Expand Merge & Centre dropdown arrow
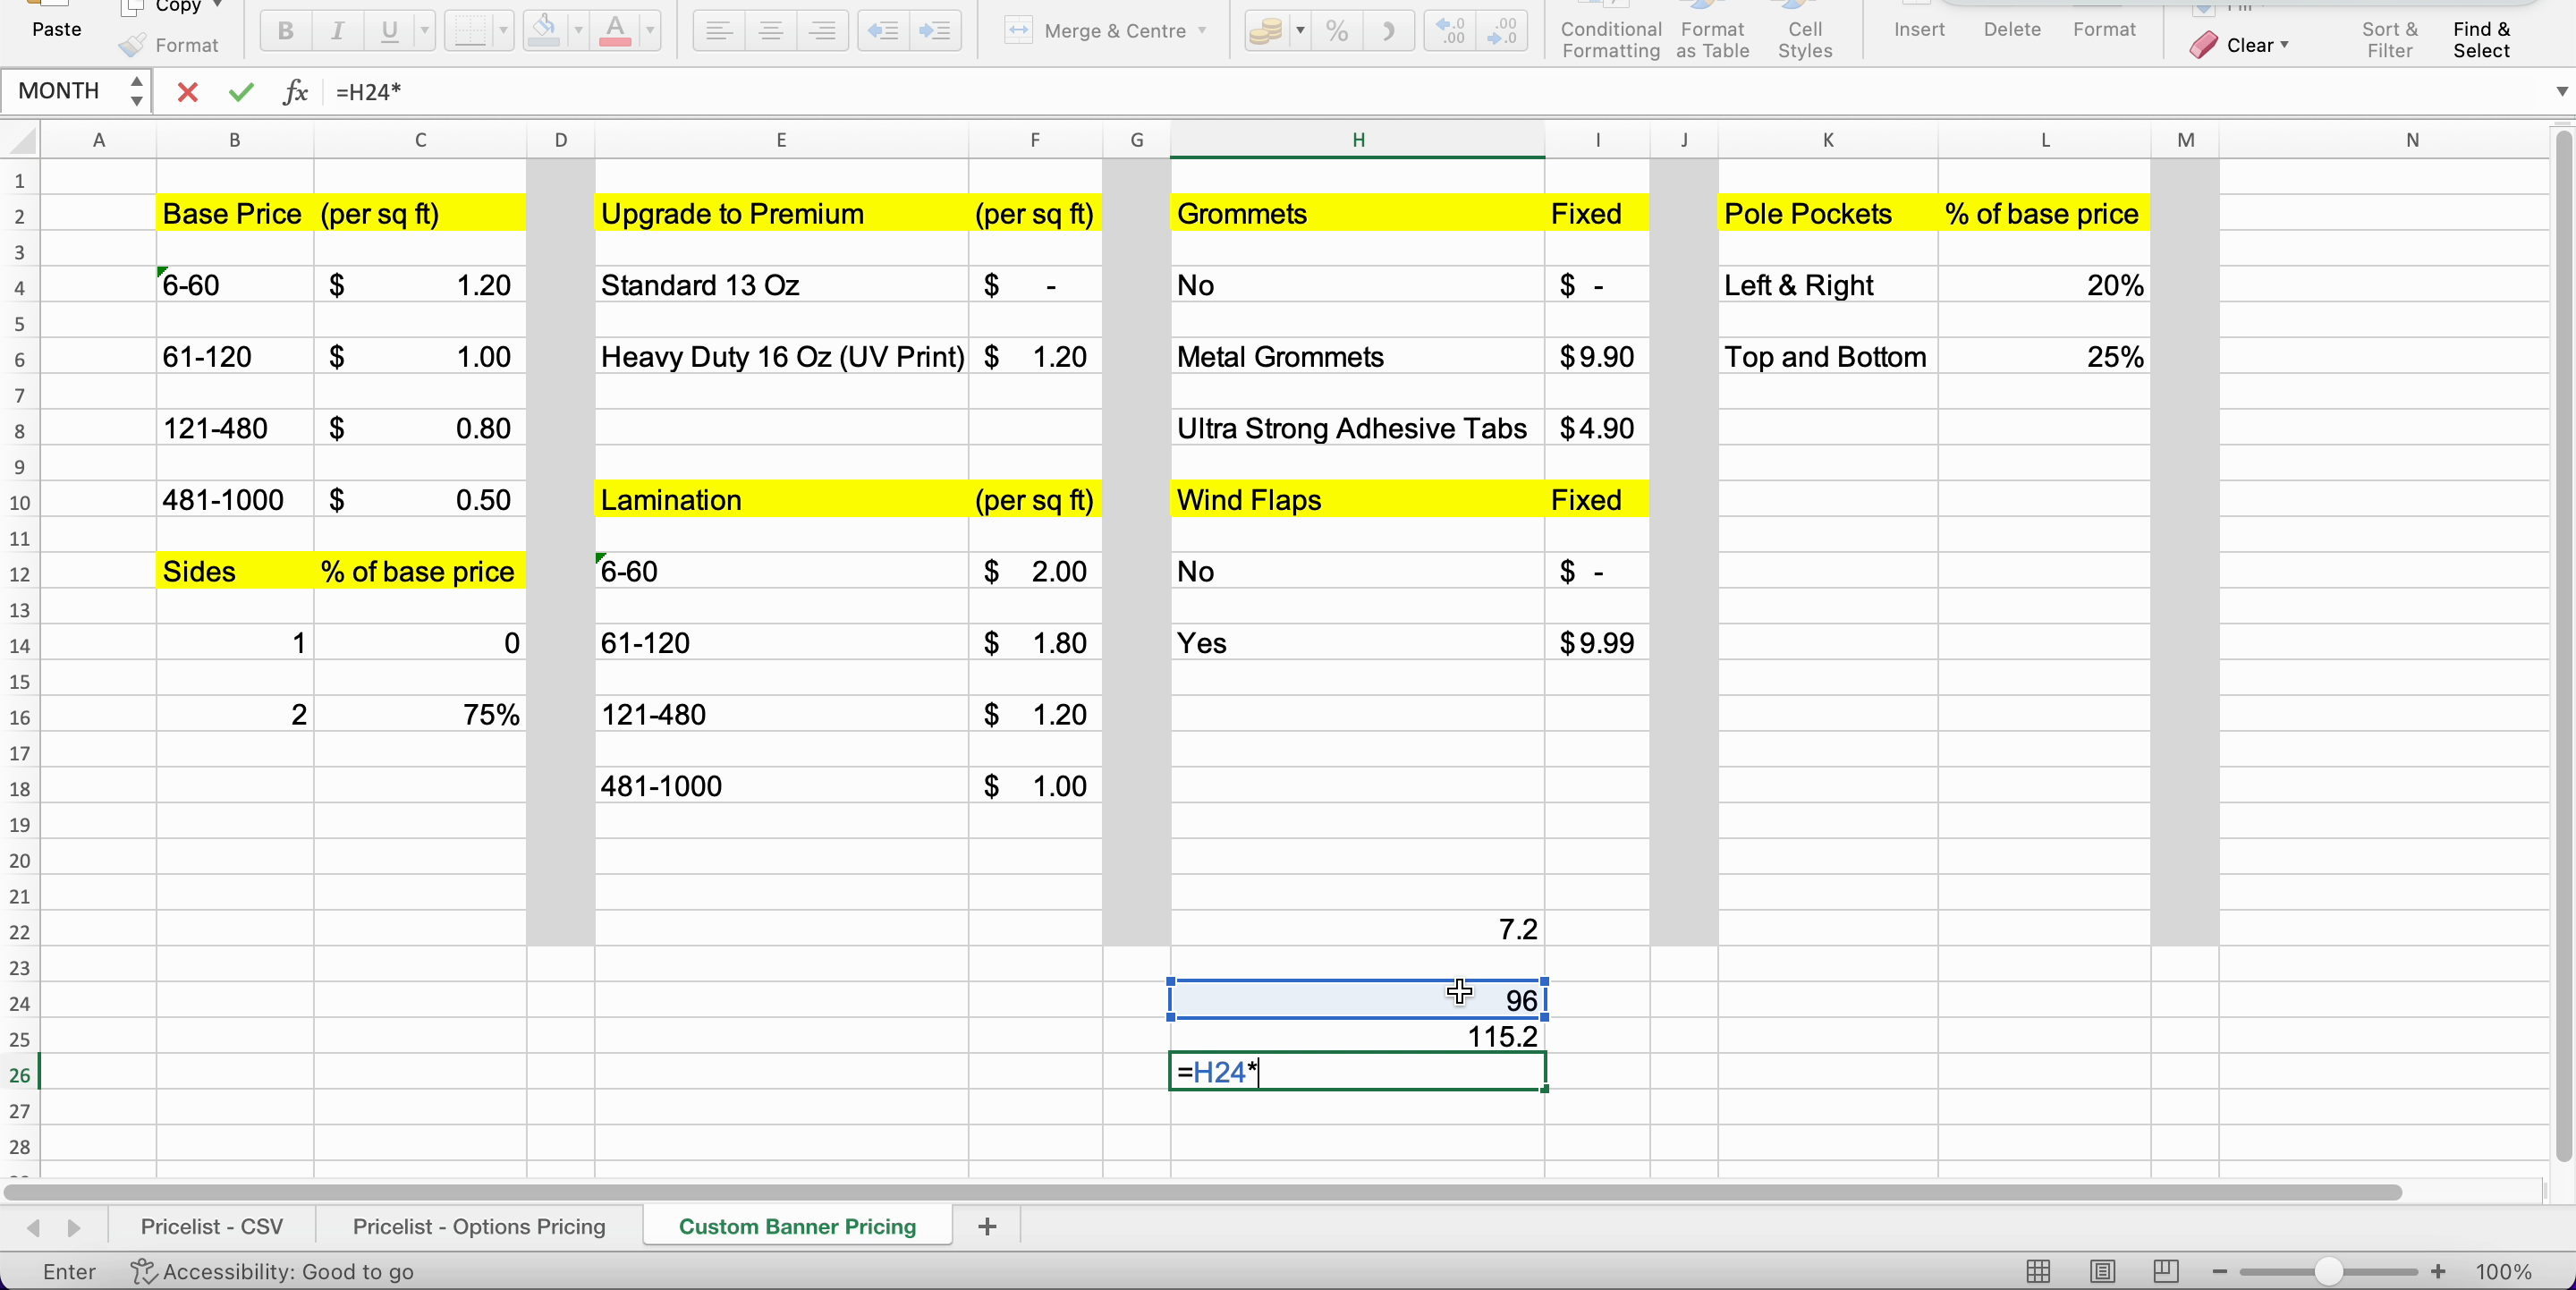This screenshot has height=1290, width=2576. [x=1202, y=31]
